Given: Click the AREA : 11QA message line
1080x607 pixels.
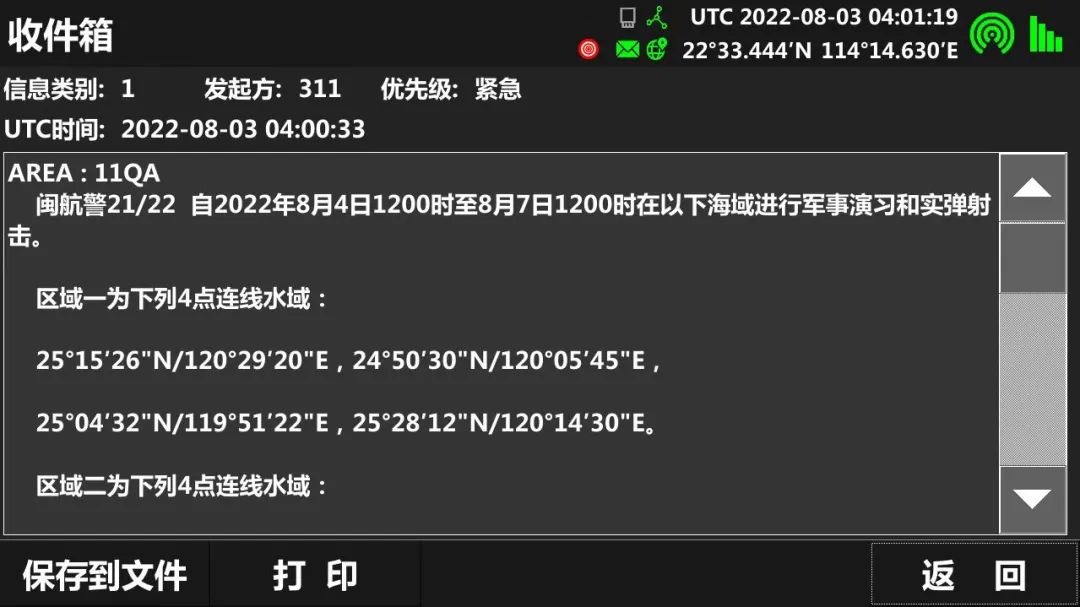Looking at the screenshot, I should pos(84,173).
